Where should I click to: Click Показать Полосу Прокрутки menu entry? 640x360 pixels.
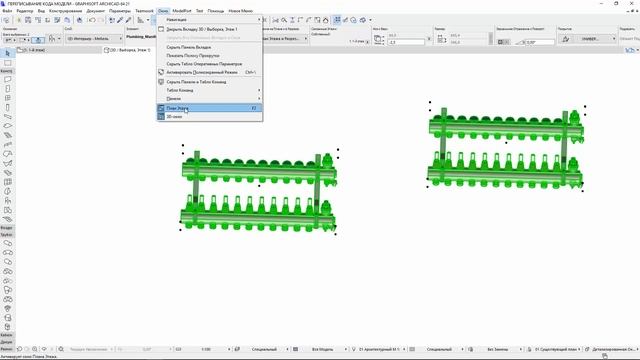(209, 56)
